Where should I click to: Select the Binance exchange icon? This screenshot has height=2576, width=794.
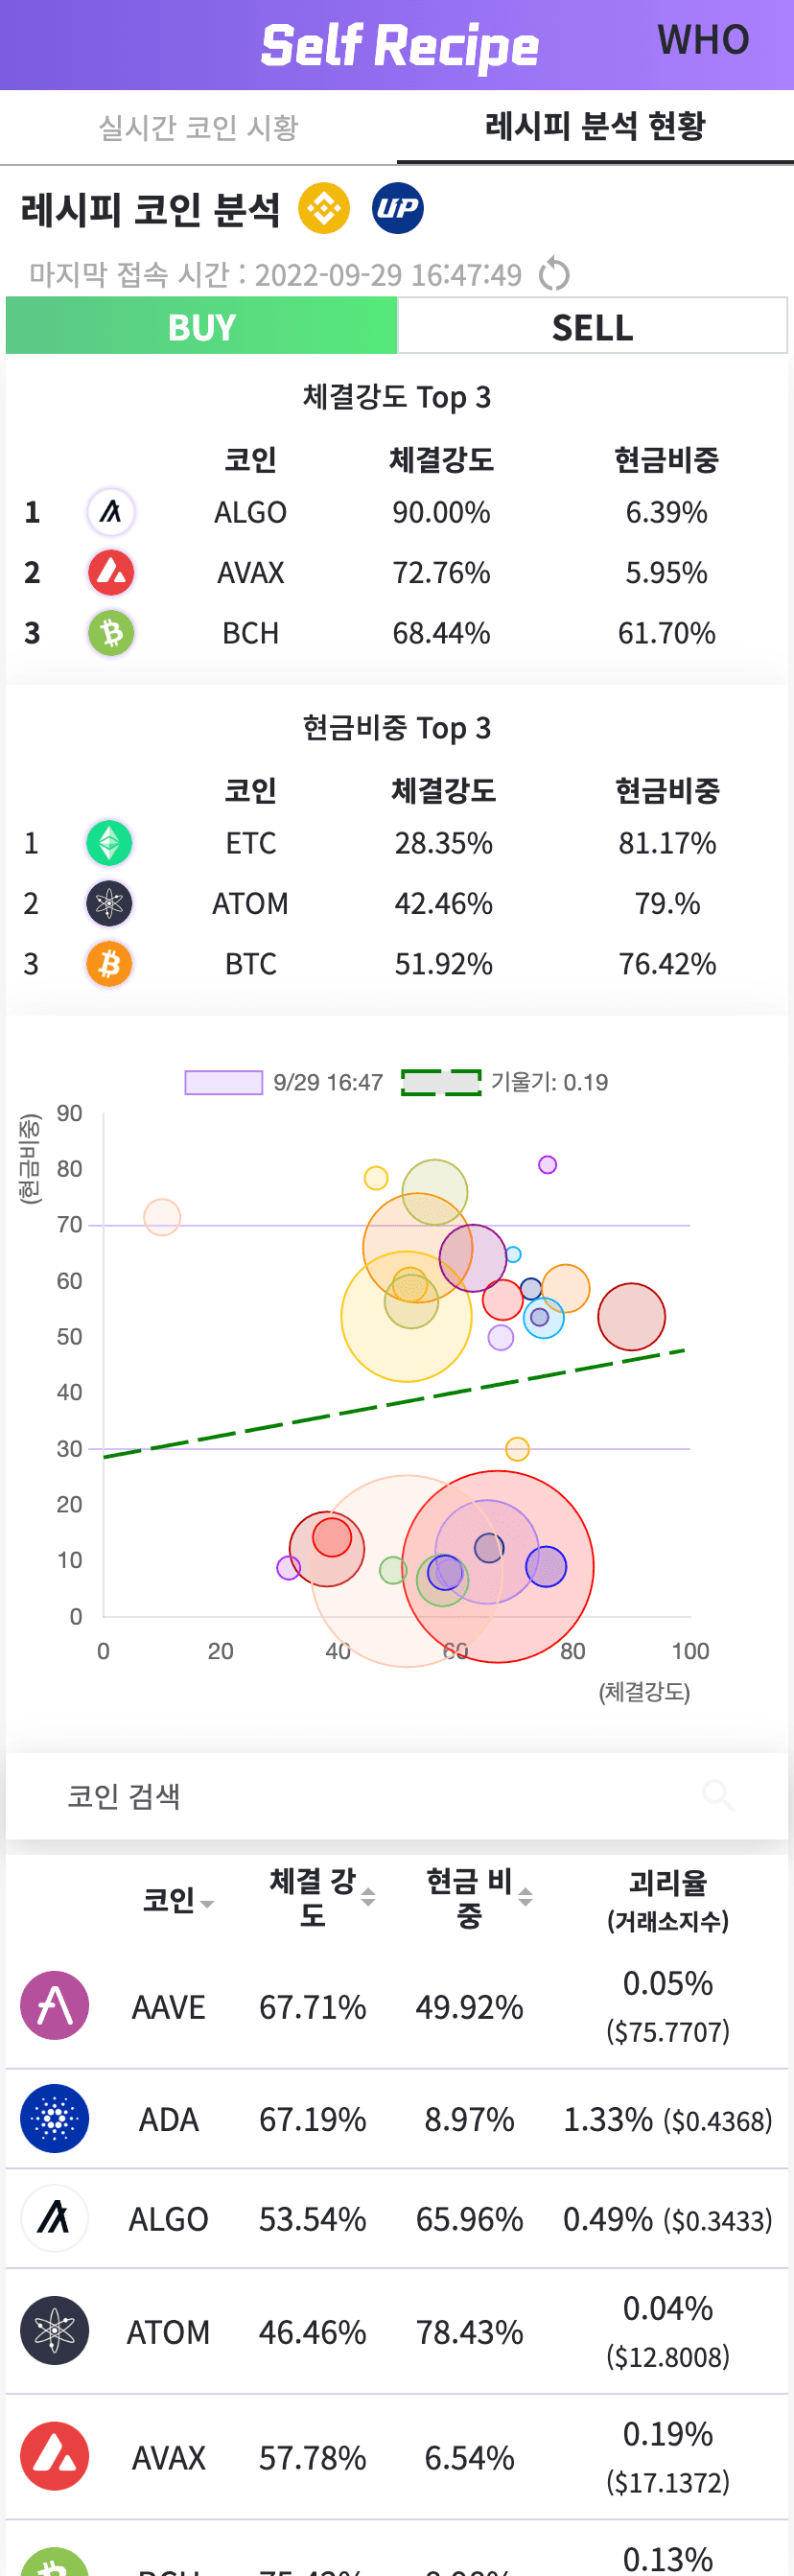[x=324, y=208]
